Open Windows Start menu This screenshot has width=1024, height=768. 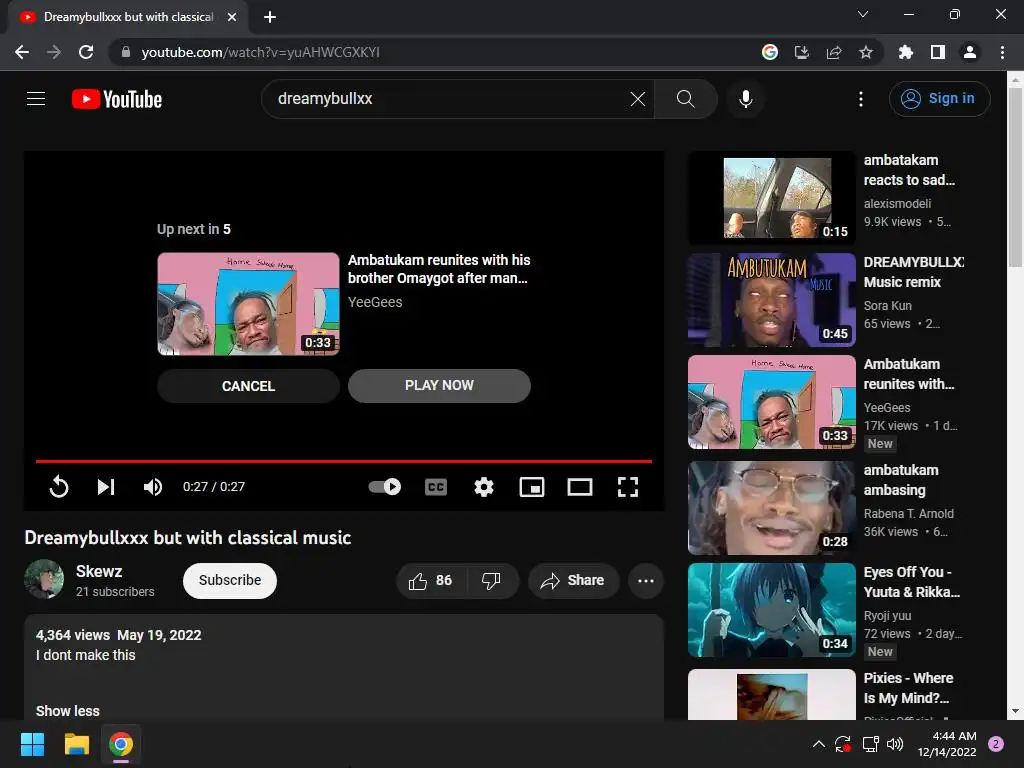32,744
